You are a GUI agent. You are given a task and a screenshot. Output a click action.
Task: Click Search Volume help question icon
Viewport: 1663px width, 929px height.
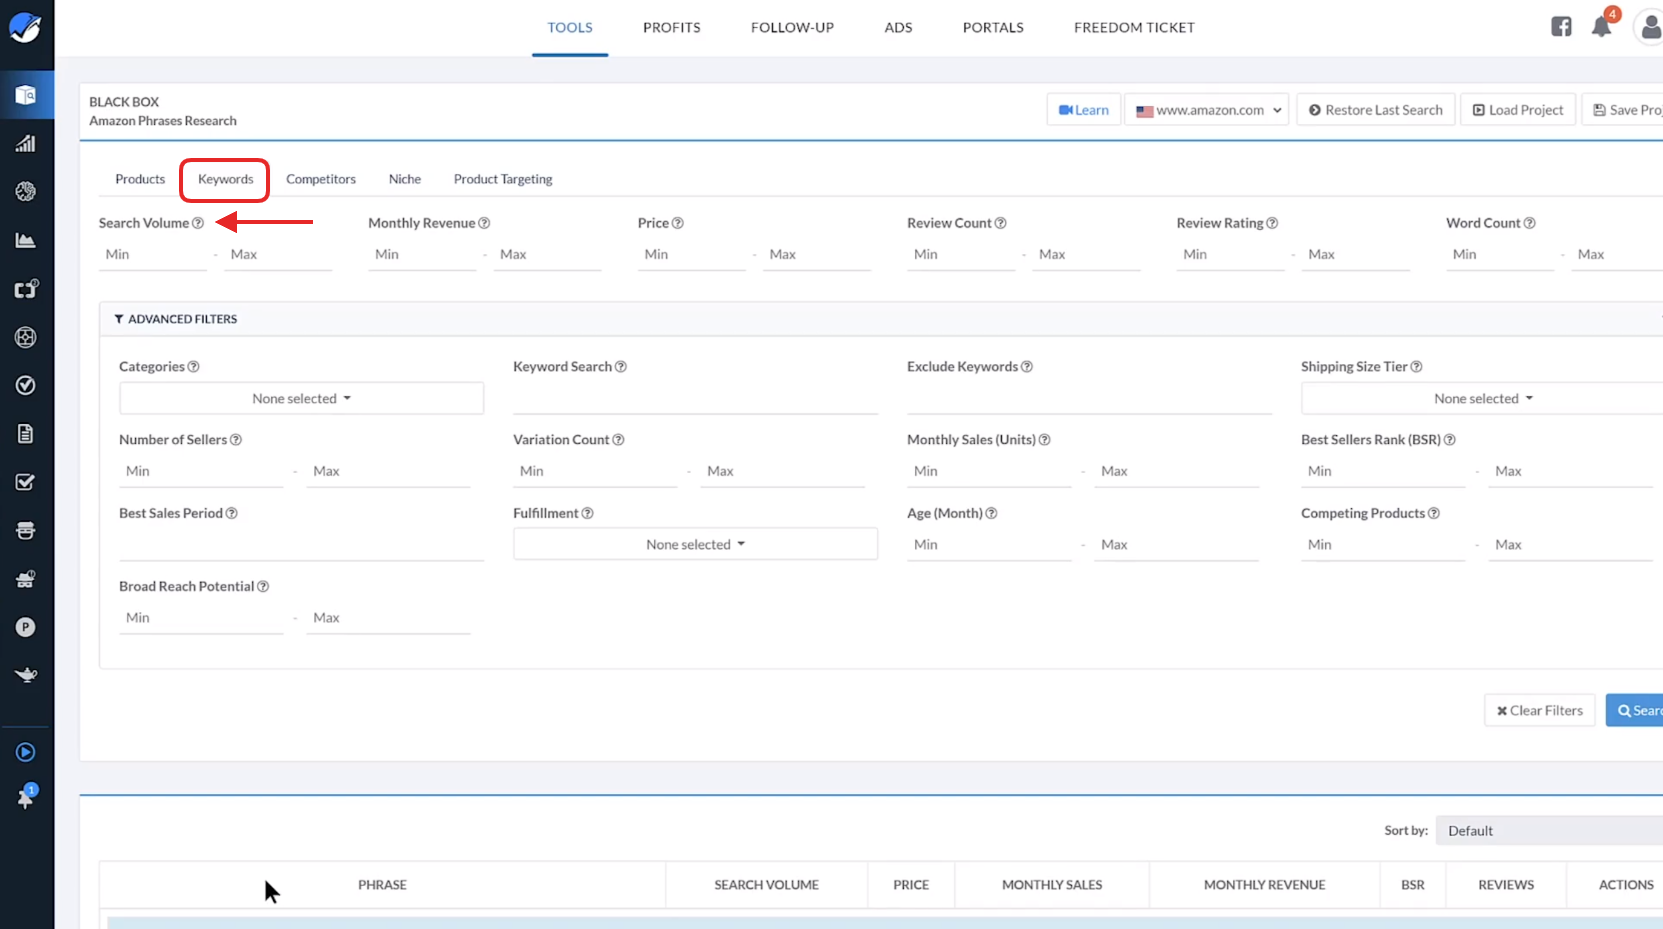point(198,223)
